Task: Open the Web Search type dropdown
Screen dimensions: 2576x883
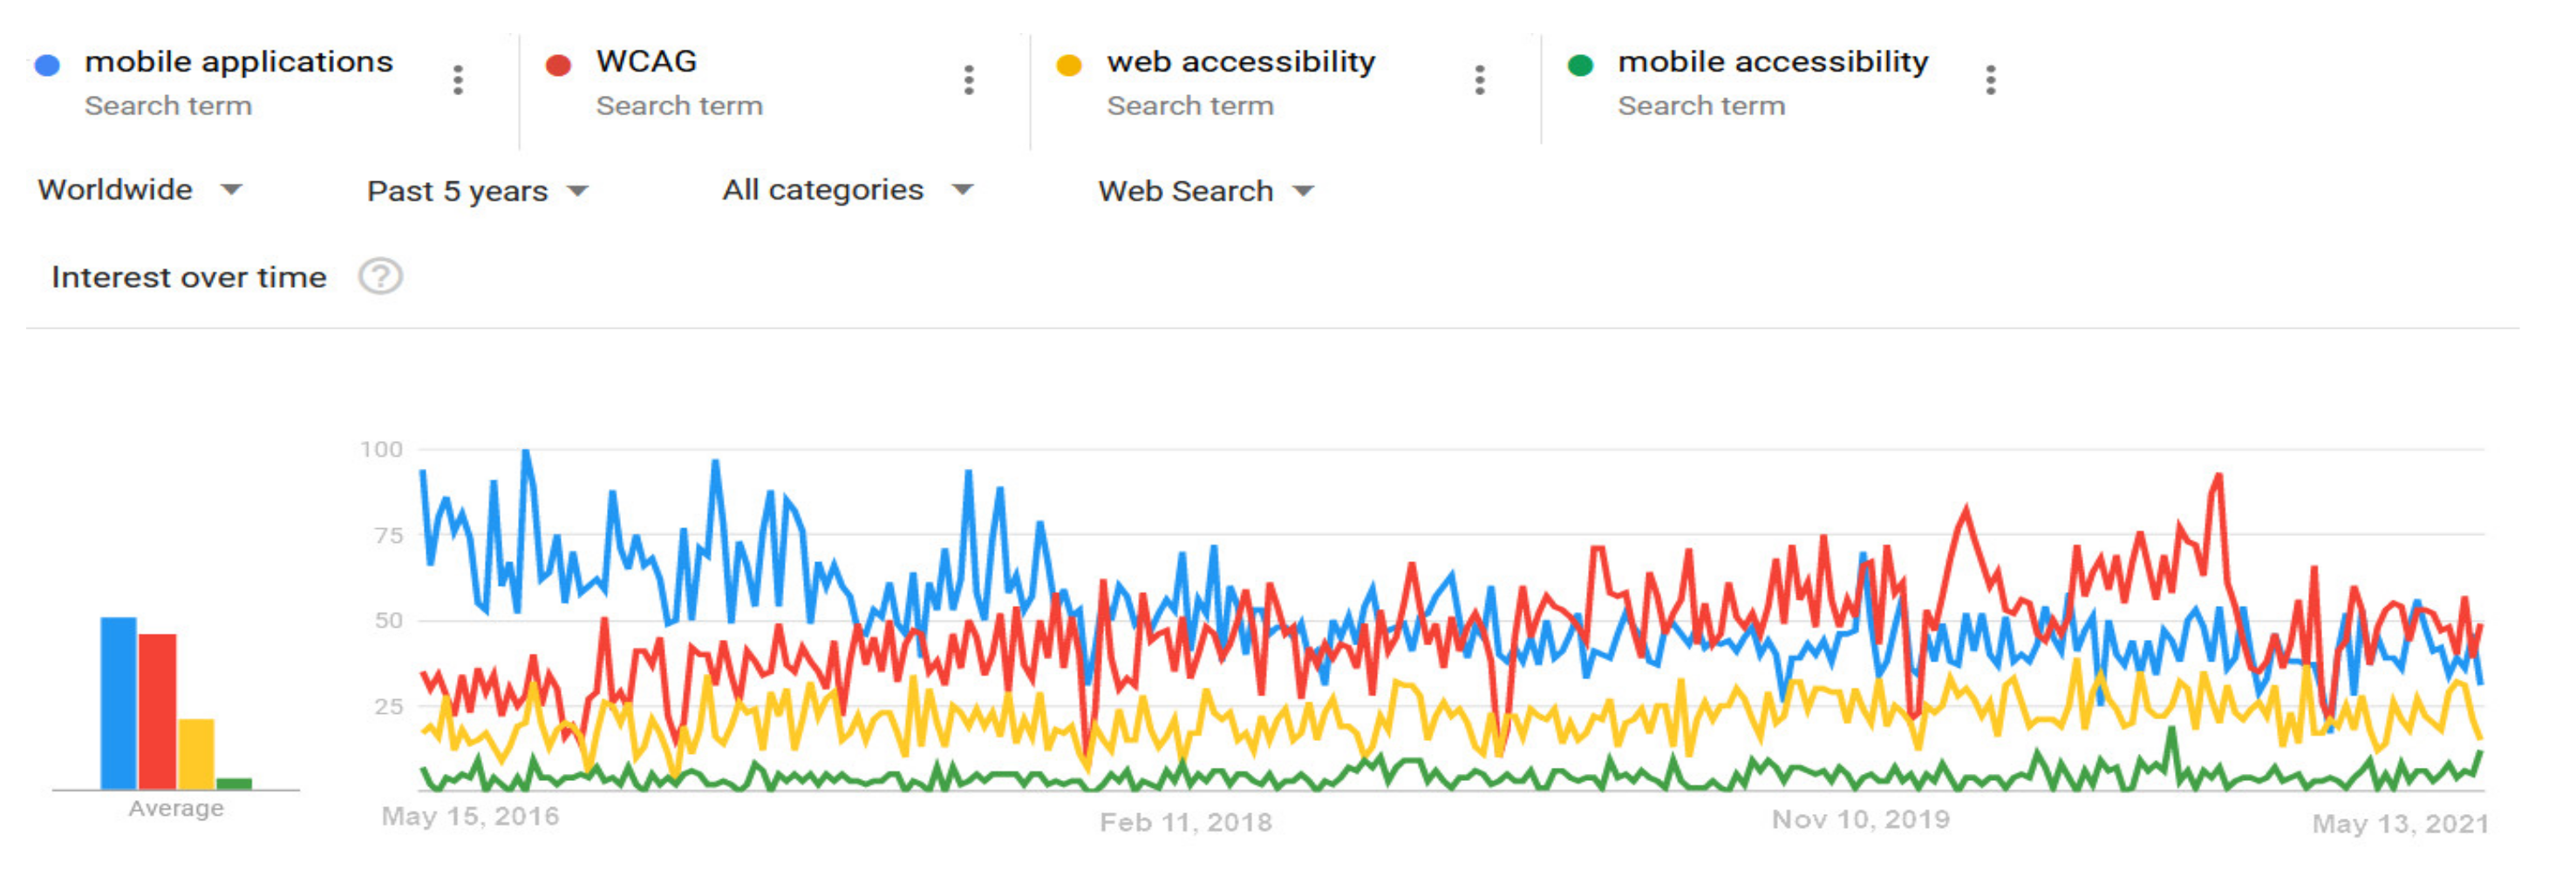Action: pyautogui.click(x=1205, y=191)
